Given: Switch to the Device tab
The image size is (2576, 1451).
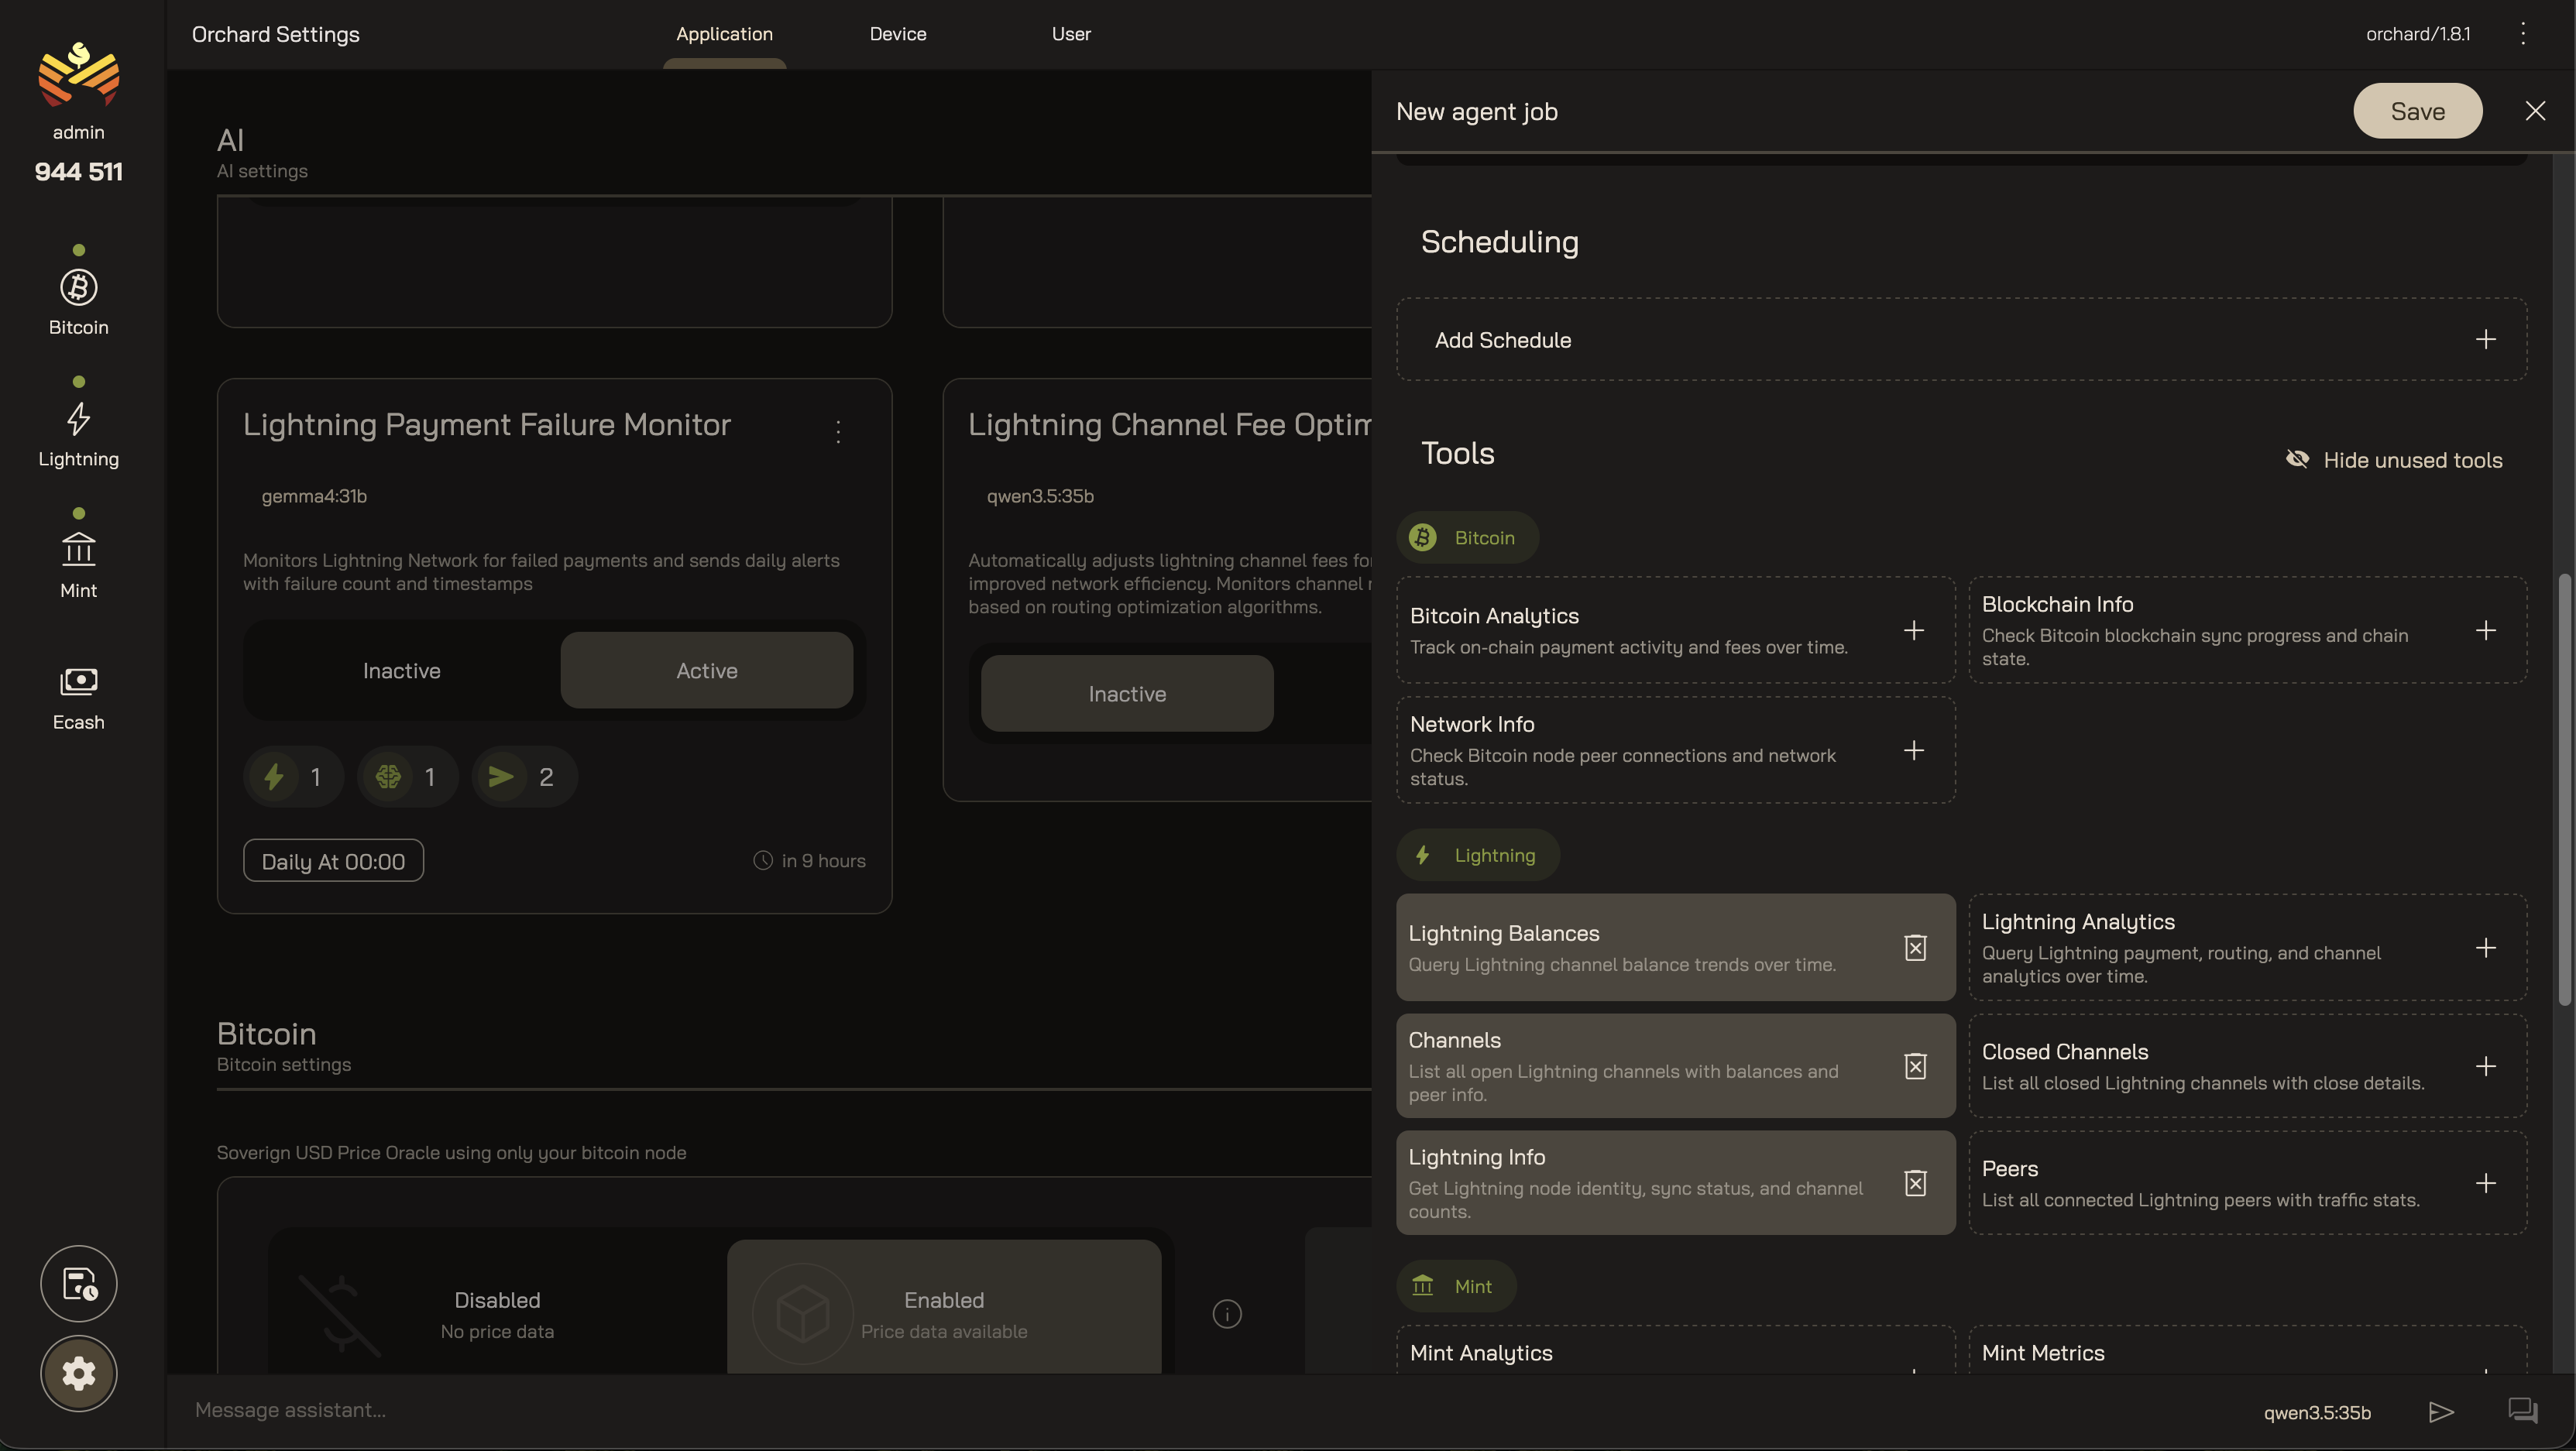Looking at the screenshot, I should pos(897,34).
